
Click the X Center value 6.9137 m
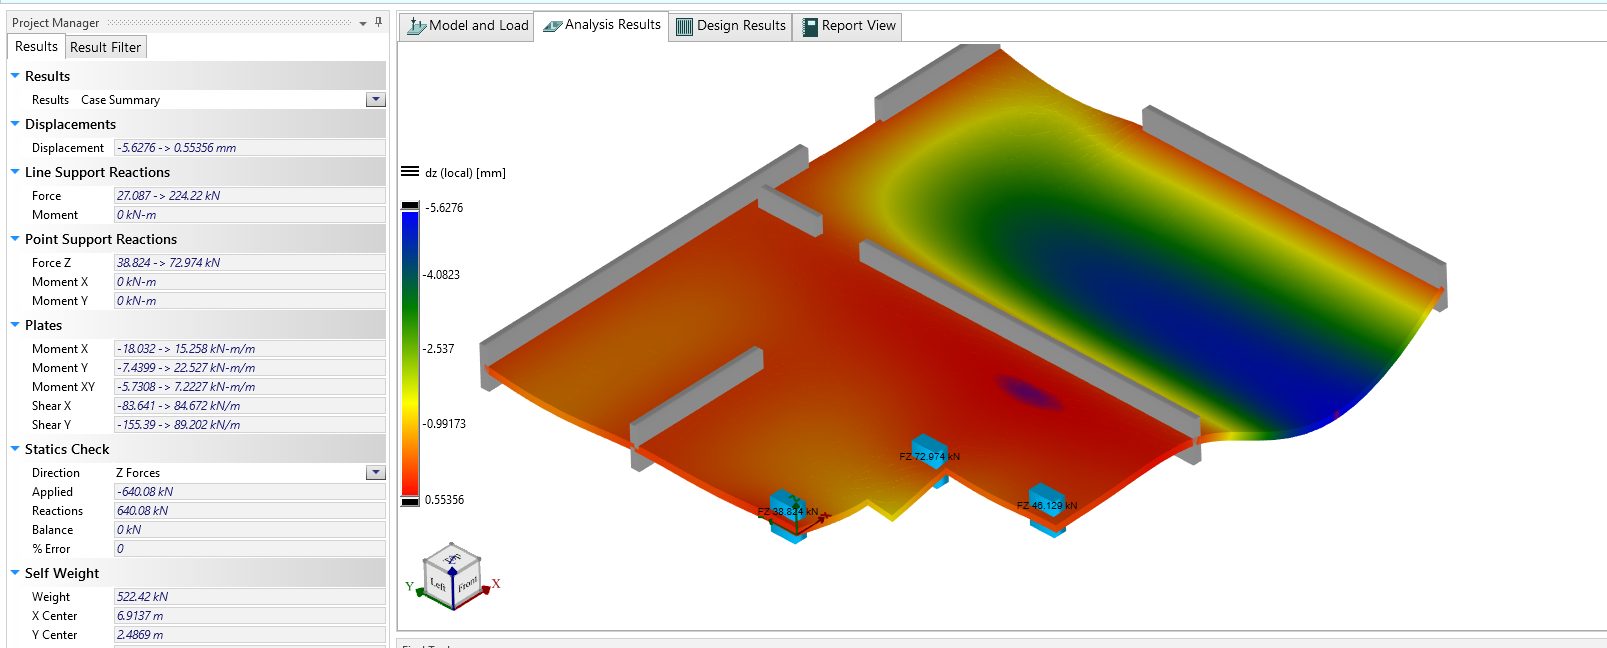tap(250, 616)
